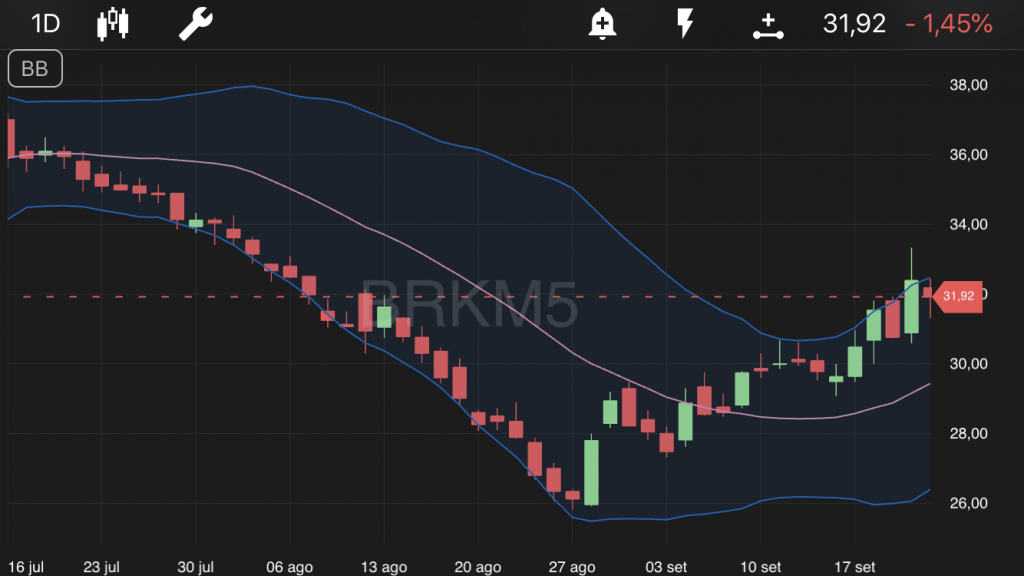Tap the 38,00 price axis label
Image resolution: width=1024 pixels, height=576 pixels.
click(968, 85)
